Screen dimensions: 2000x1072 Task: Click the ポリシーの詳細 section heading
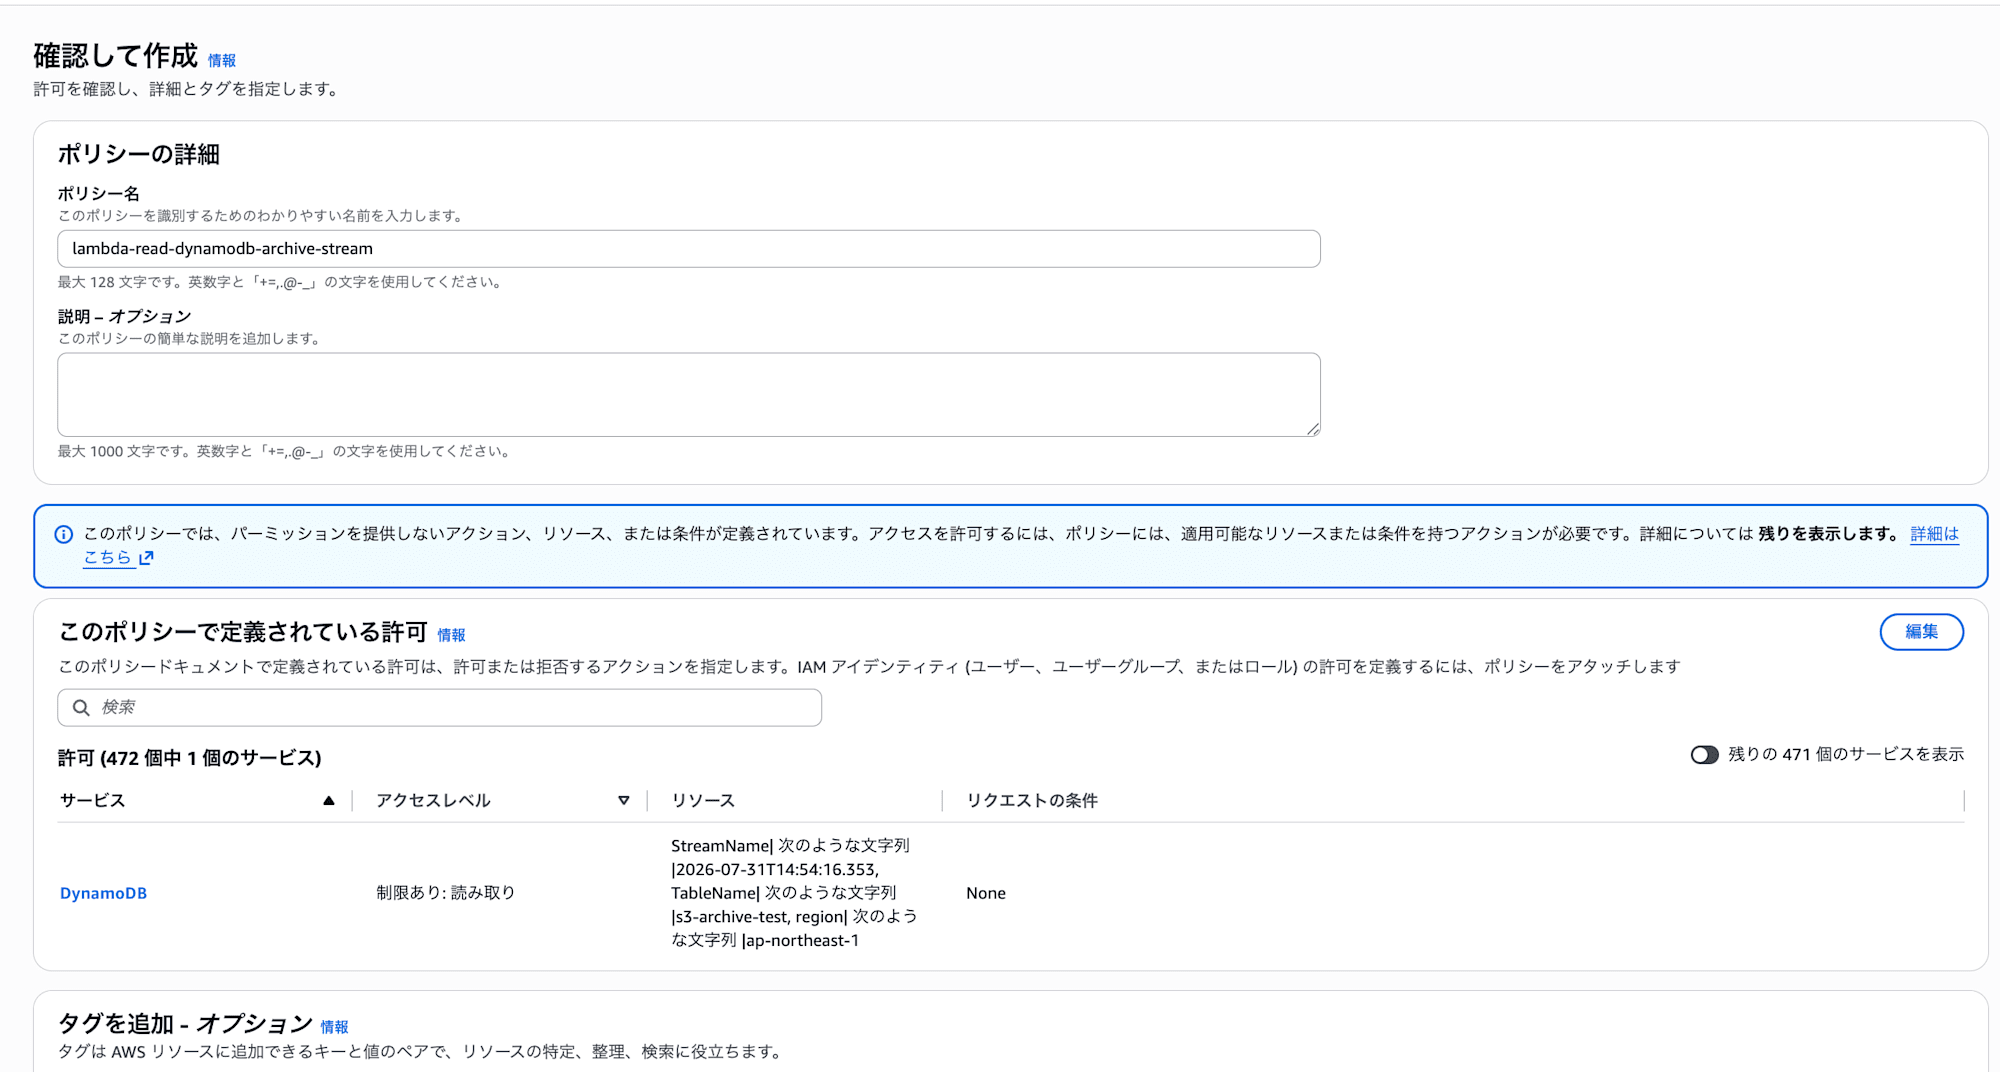tap(139, 154)
